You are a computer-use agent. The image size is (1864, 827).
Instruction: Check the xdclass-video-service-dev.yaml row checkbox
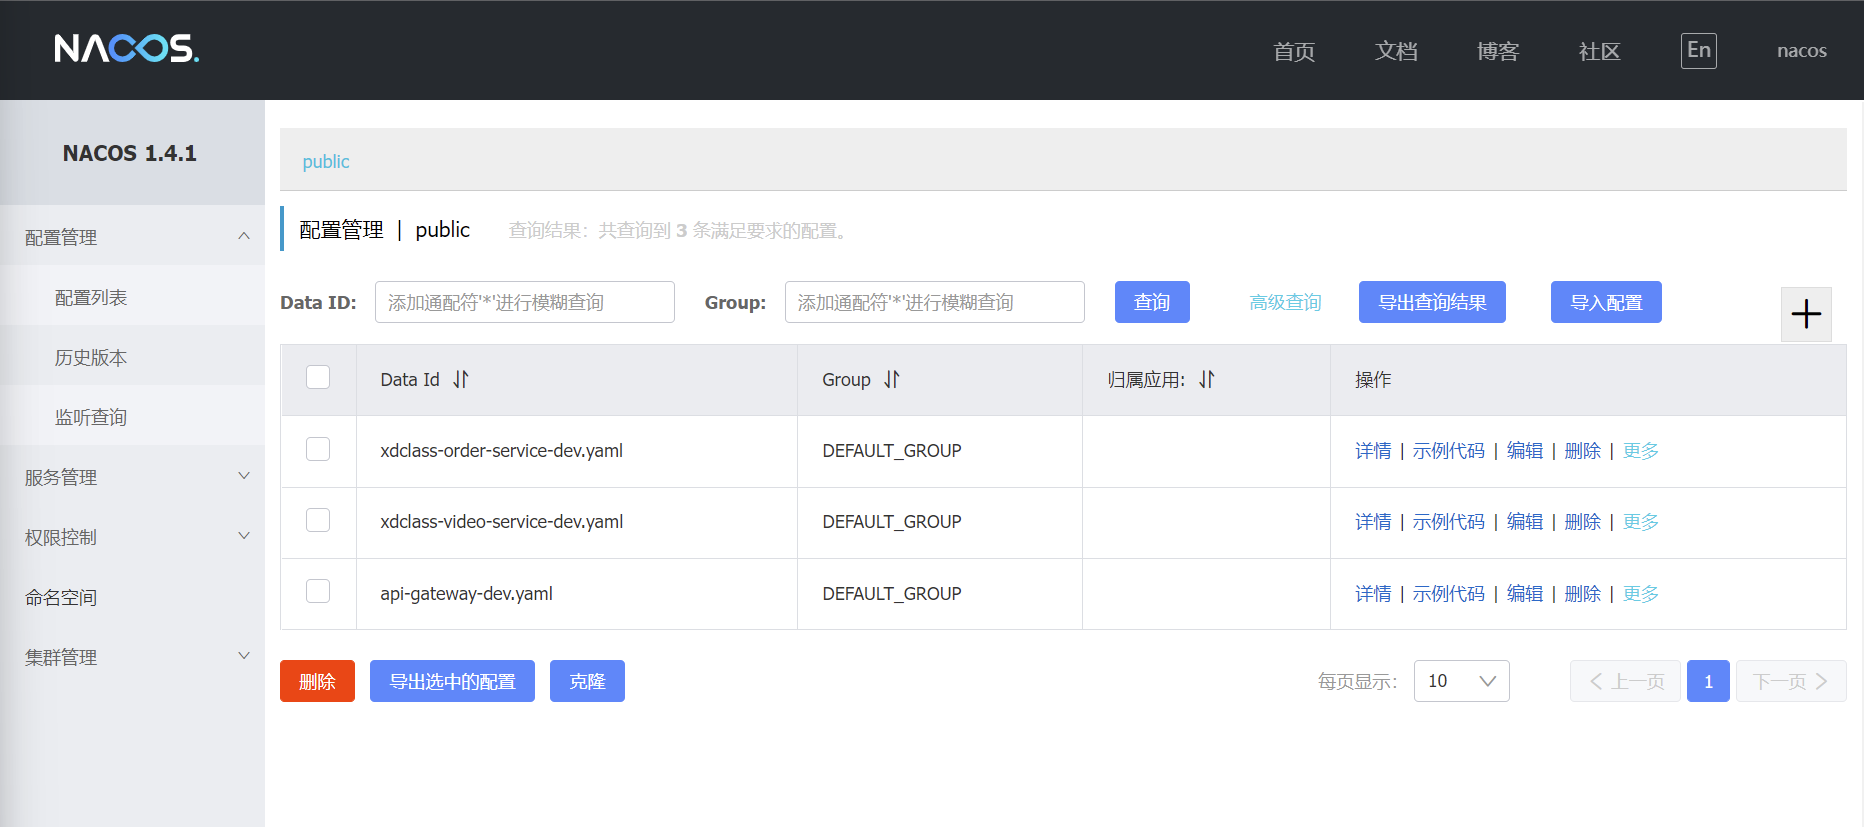coord(318,520)
